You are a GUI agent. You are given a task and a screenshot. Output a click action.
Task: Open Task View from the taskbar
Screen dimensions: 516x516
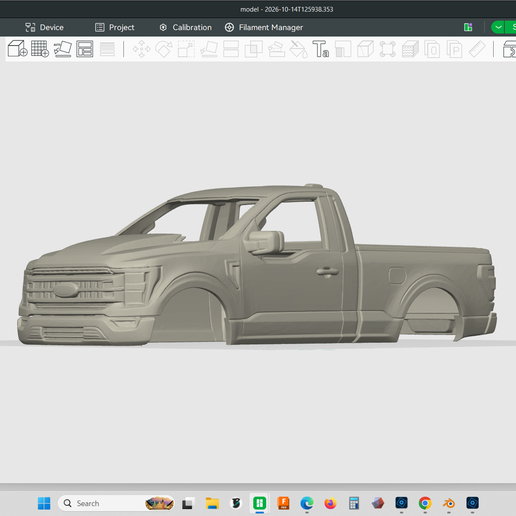click(187, 503)
